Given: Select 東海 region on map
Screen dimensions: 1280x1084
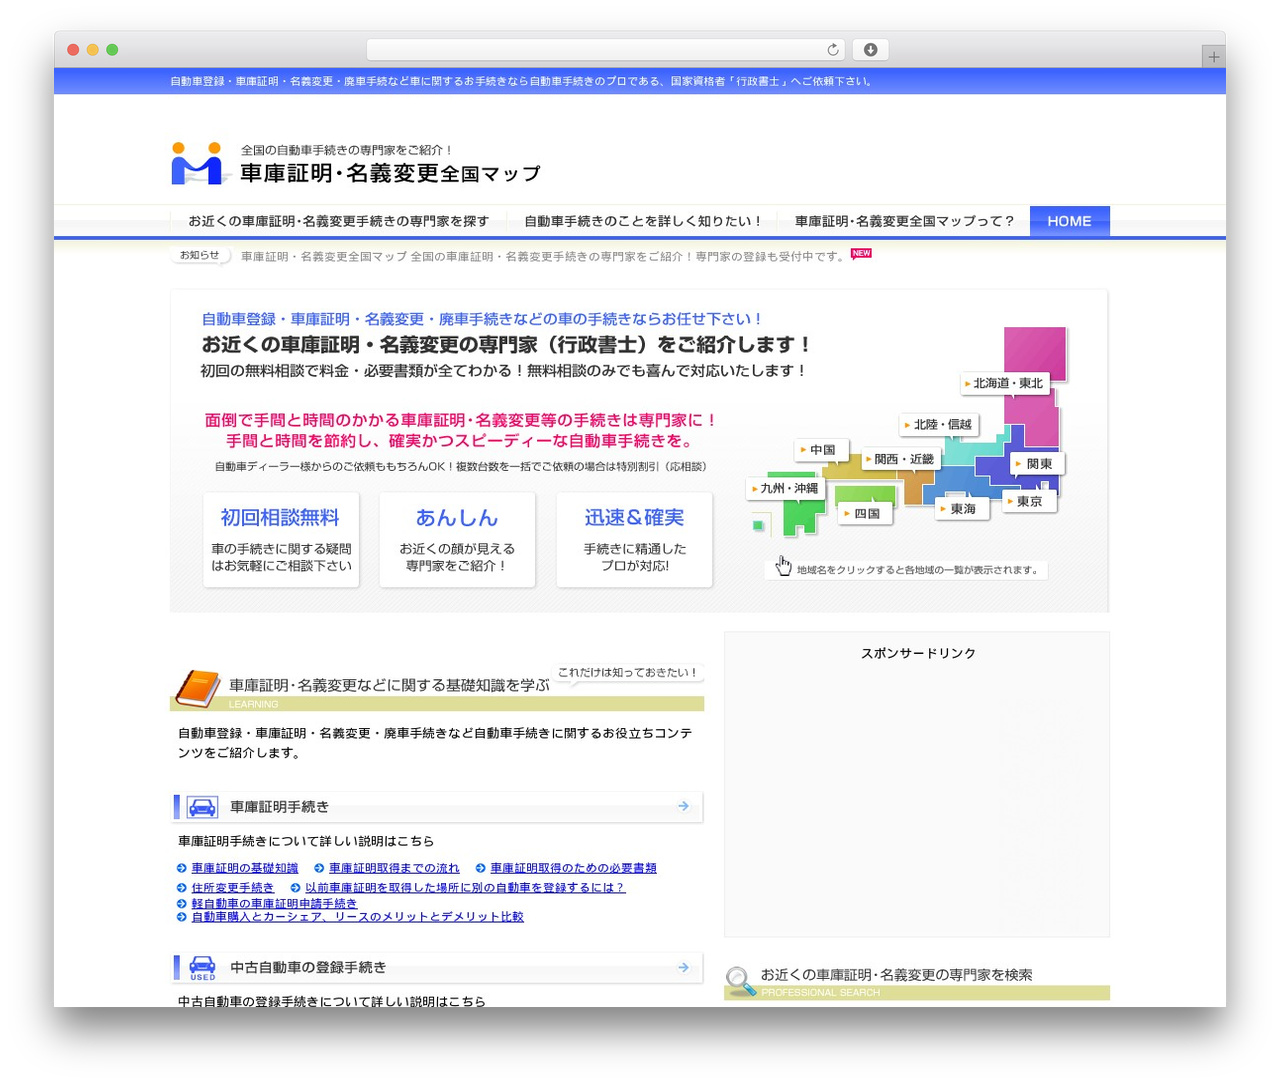Looking at the screenshot, I should tap(960, 509).
